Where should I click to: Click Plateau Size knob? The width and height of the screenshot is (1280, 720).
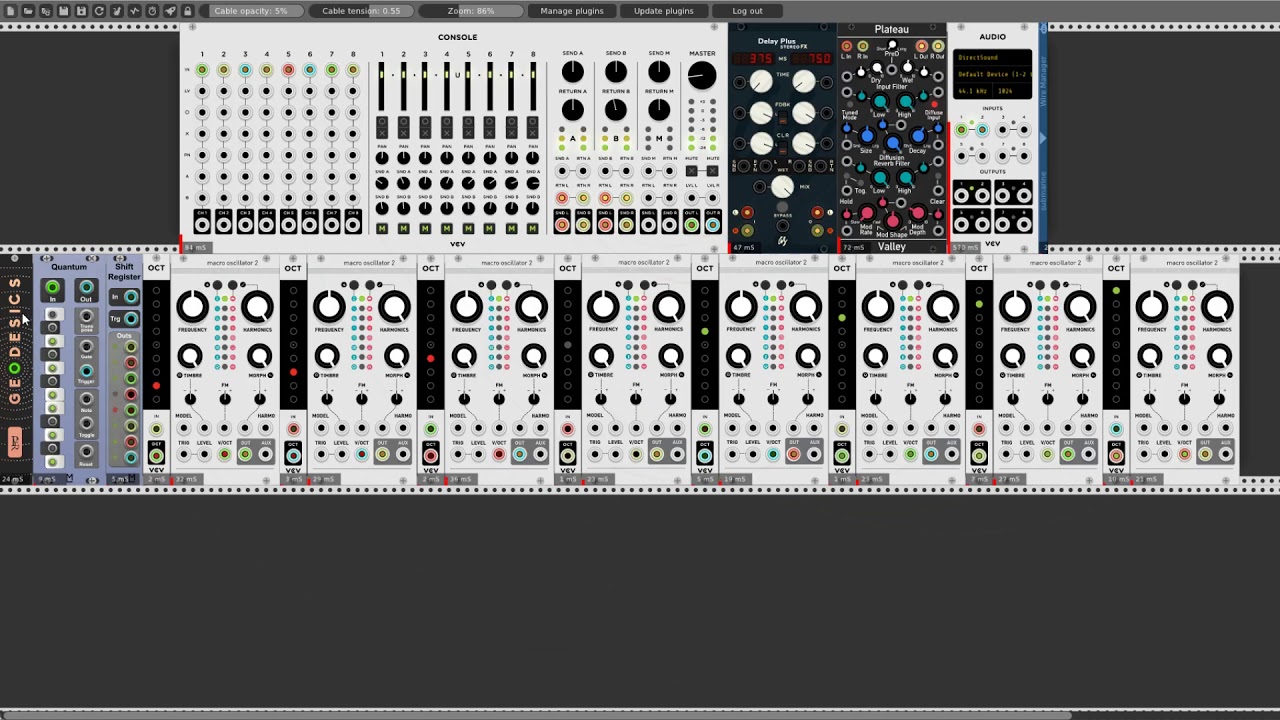tap(867, 137)
